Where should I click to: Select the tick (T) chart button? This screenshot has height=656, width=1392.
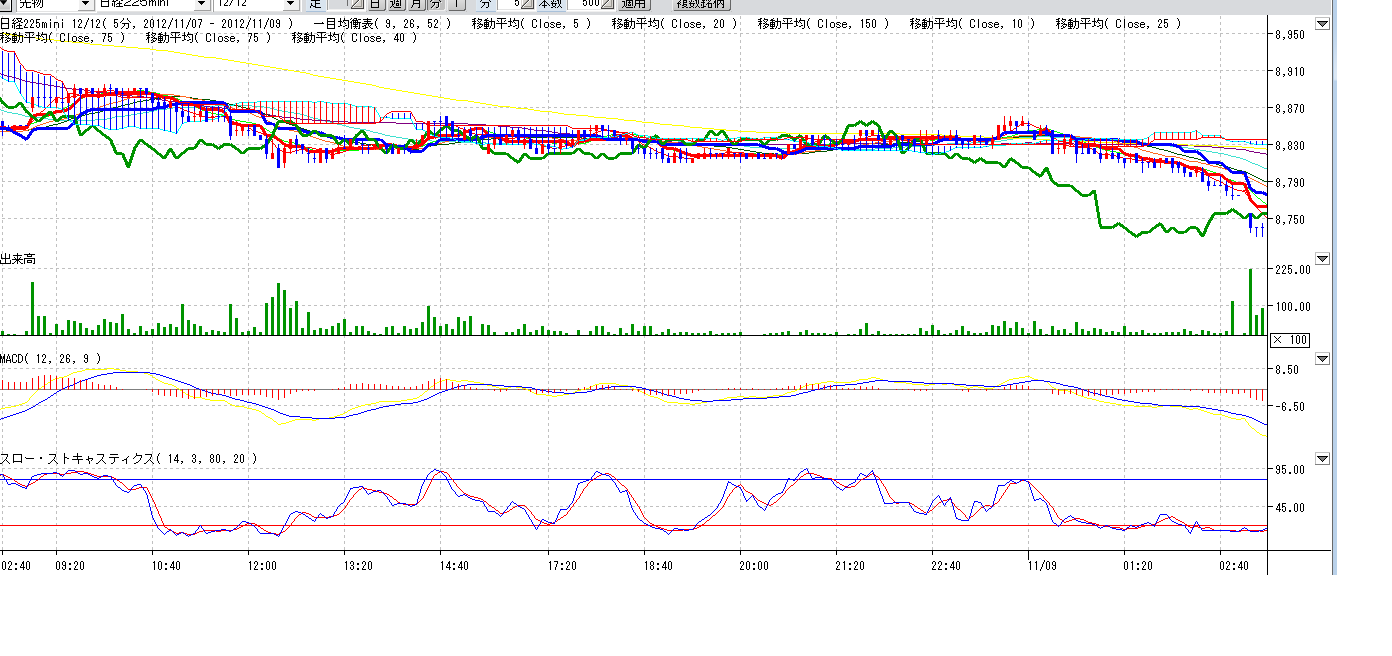click(455, 4)
